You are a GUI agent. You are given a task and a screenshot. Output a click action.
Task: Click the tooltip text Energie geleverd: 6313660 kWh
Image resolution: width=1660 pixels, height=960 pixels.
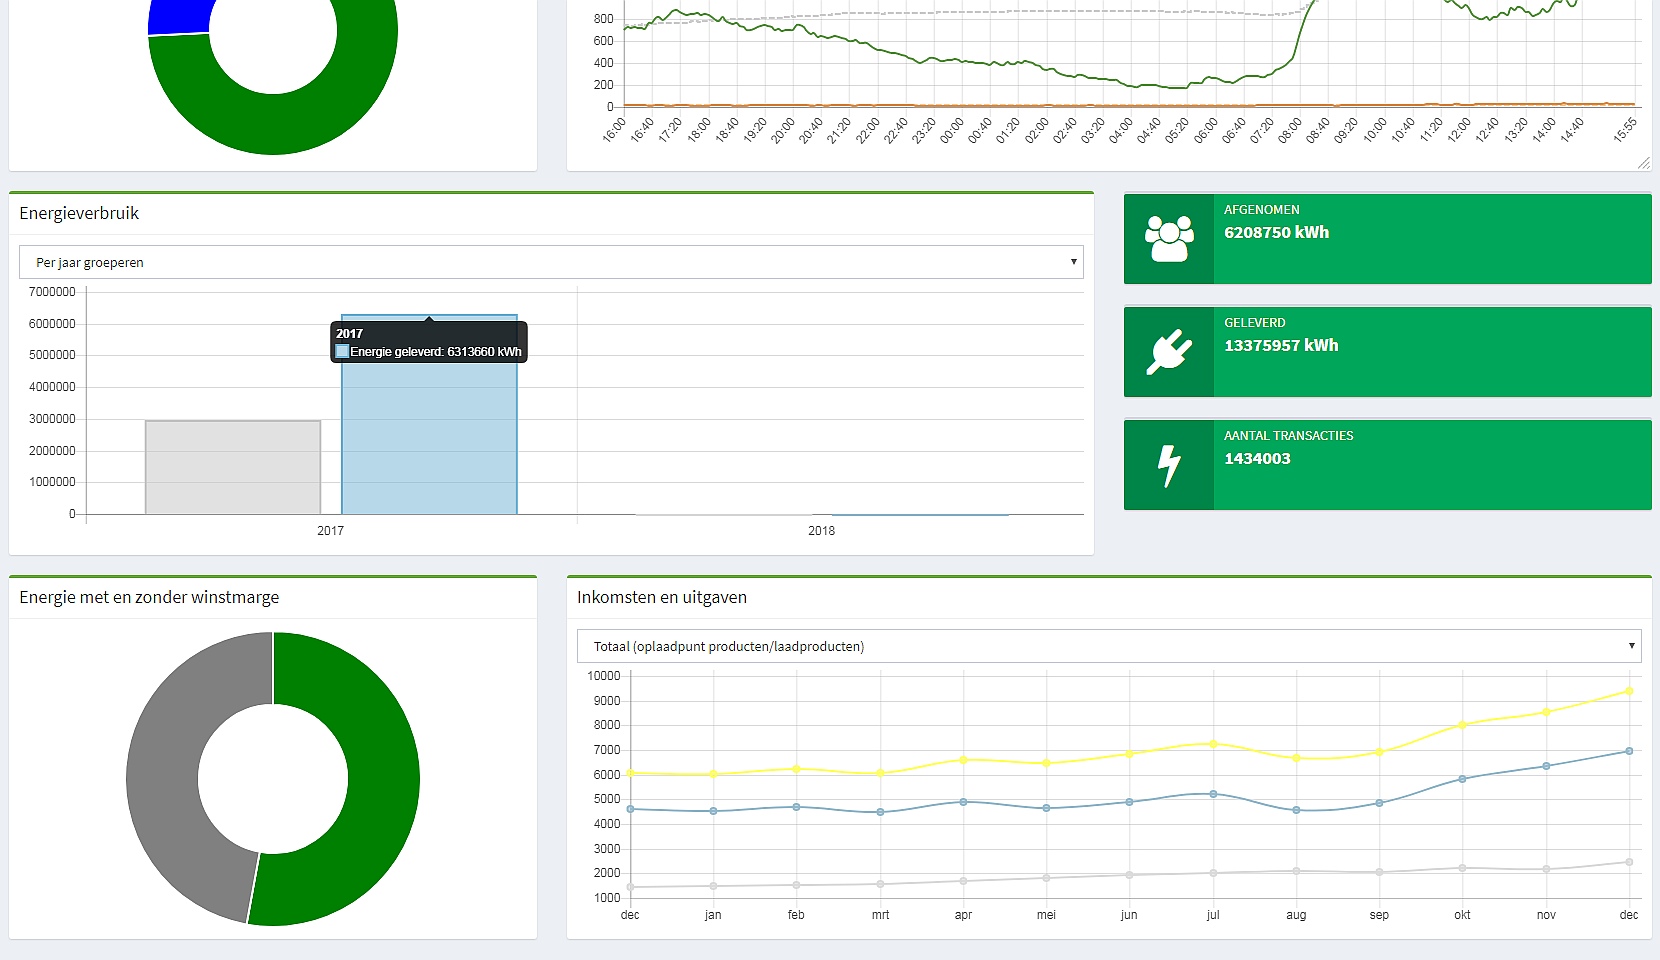coord(436,352)
